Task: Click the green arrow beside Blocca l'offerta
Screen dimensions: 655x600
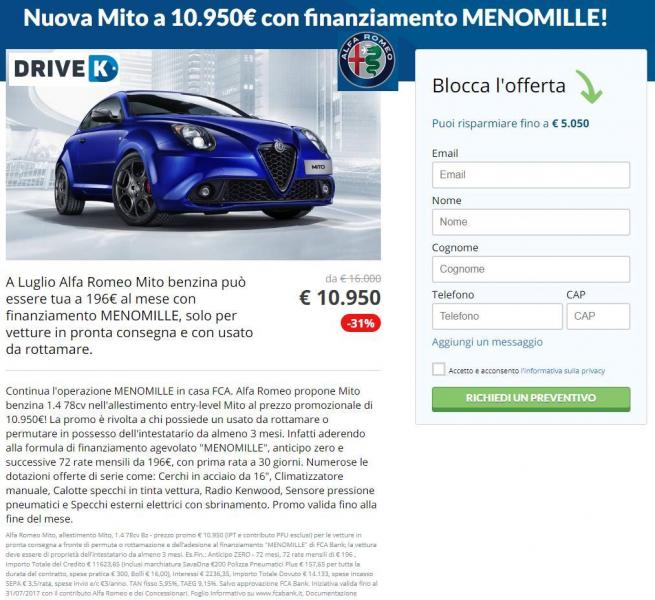Action: (x=589, y=86)
